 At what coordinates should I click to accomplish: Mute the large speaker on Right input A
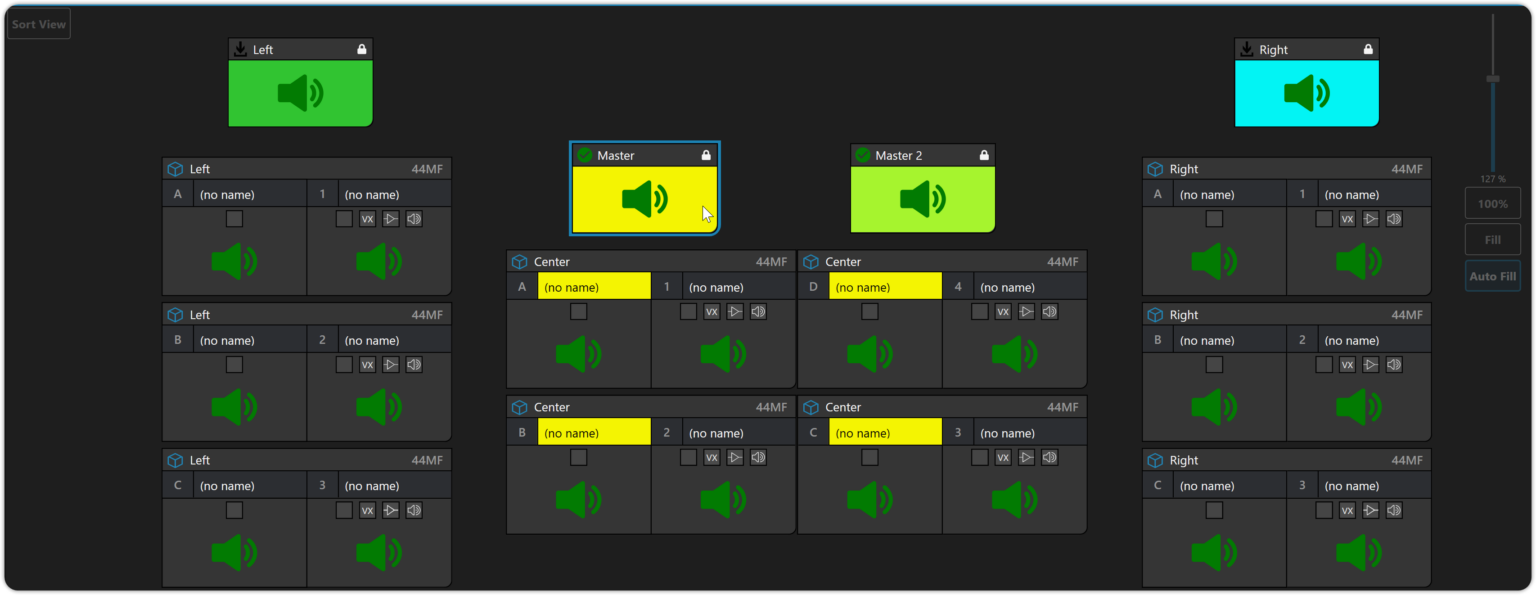click(x=1213, y=262)
